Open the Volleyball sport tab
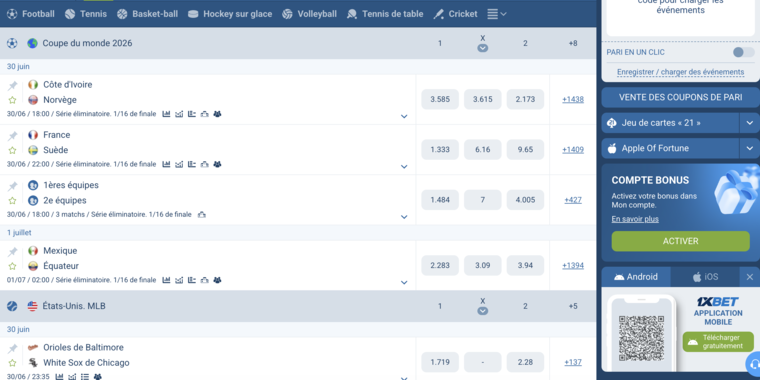760x380 pixels. [309, 14]
